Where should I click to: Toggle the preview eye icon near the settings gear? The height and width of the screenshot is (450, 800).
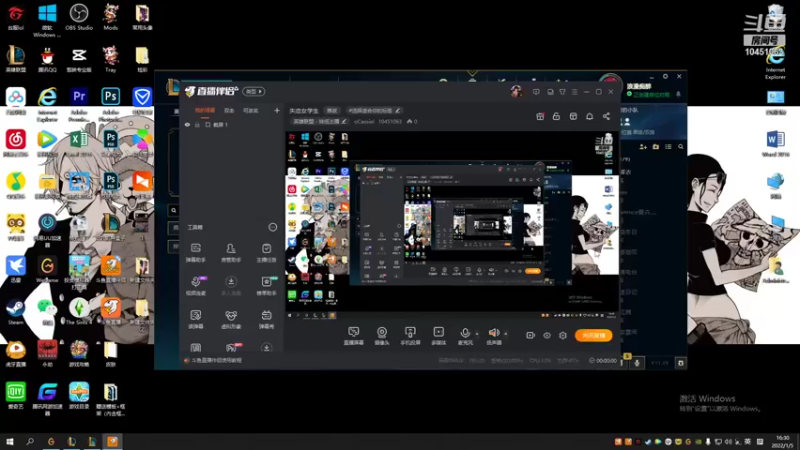pyautogui.click(x=547, y=335)
